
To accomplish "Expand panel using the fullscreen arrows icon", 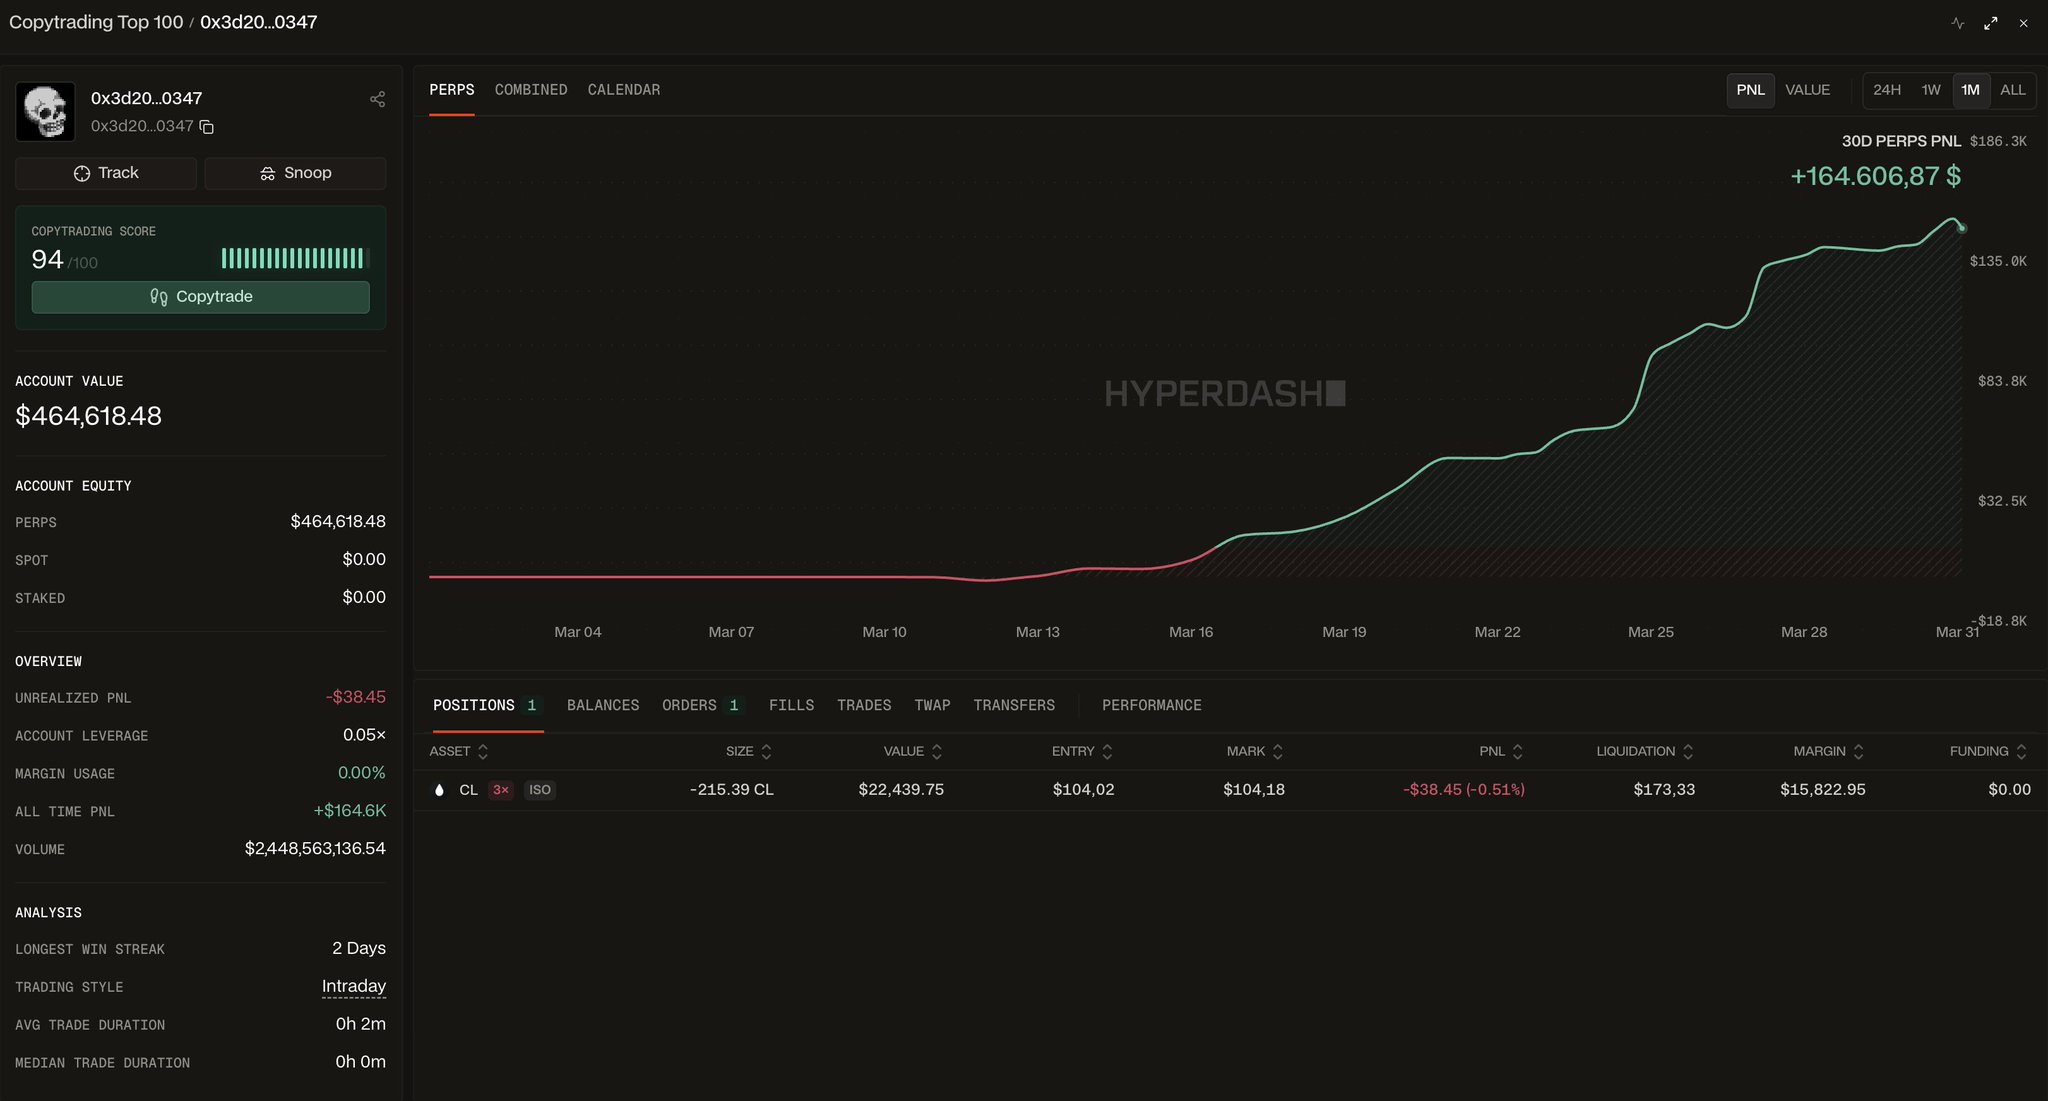I will tap(1990, 23).
